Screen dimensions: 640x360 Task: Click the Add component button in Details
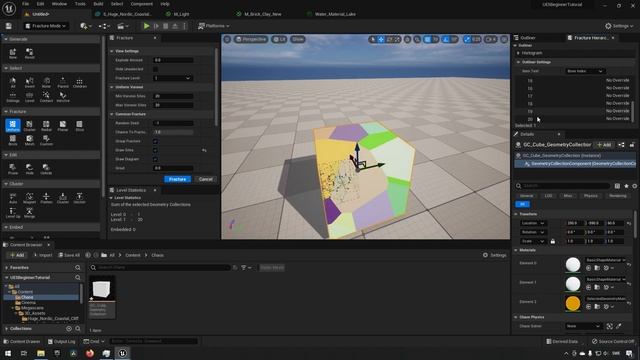coord(604,145)
